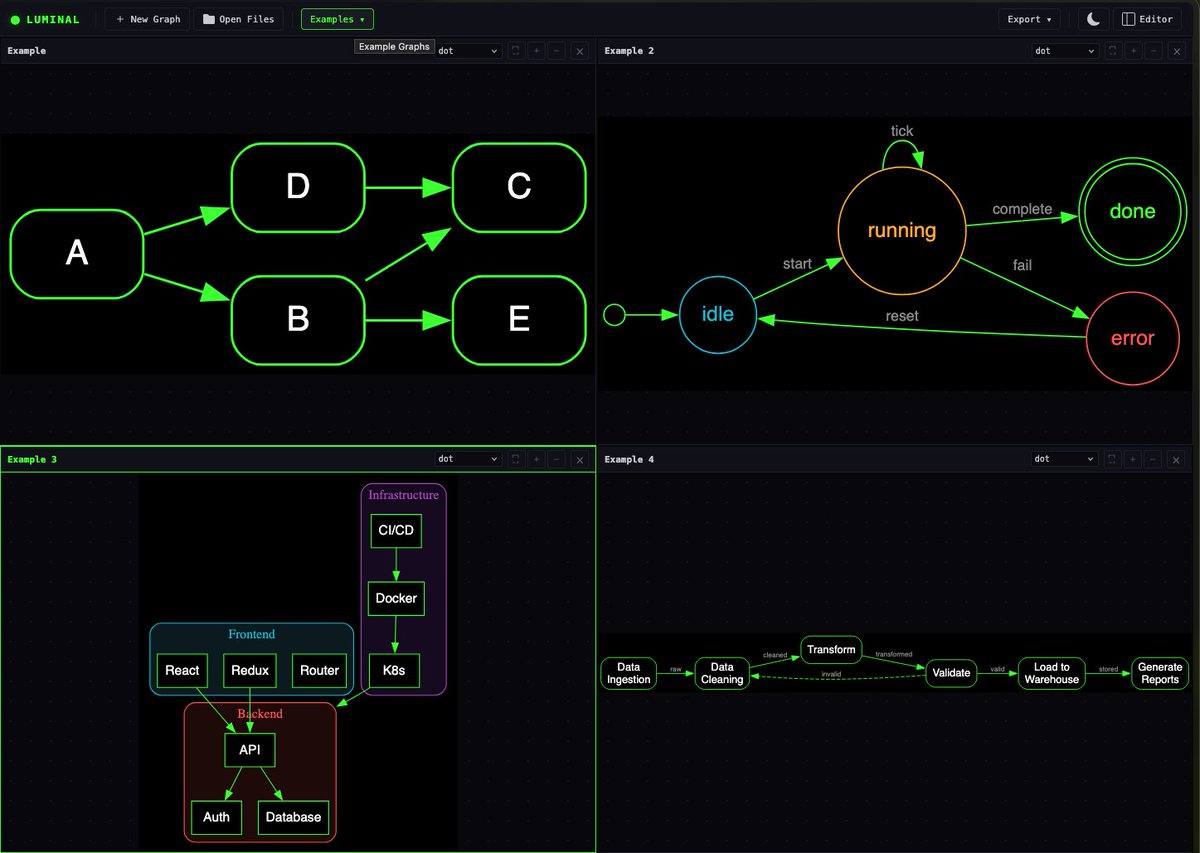Click the 'complete' edge label

pos(1022,209)
